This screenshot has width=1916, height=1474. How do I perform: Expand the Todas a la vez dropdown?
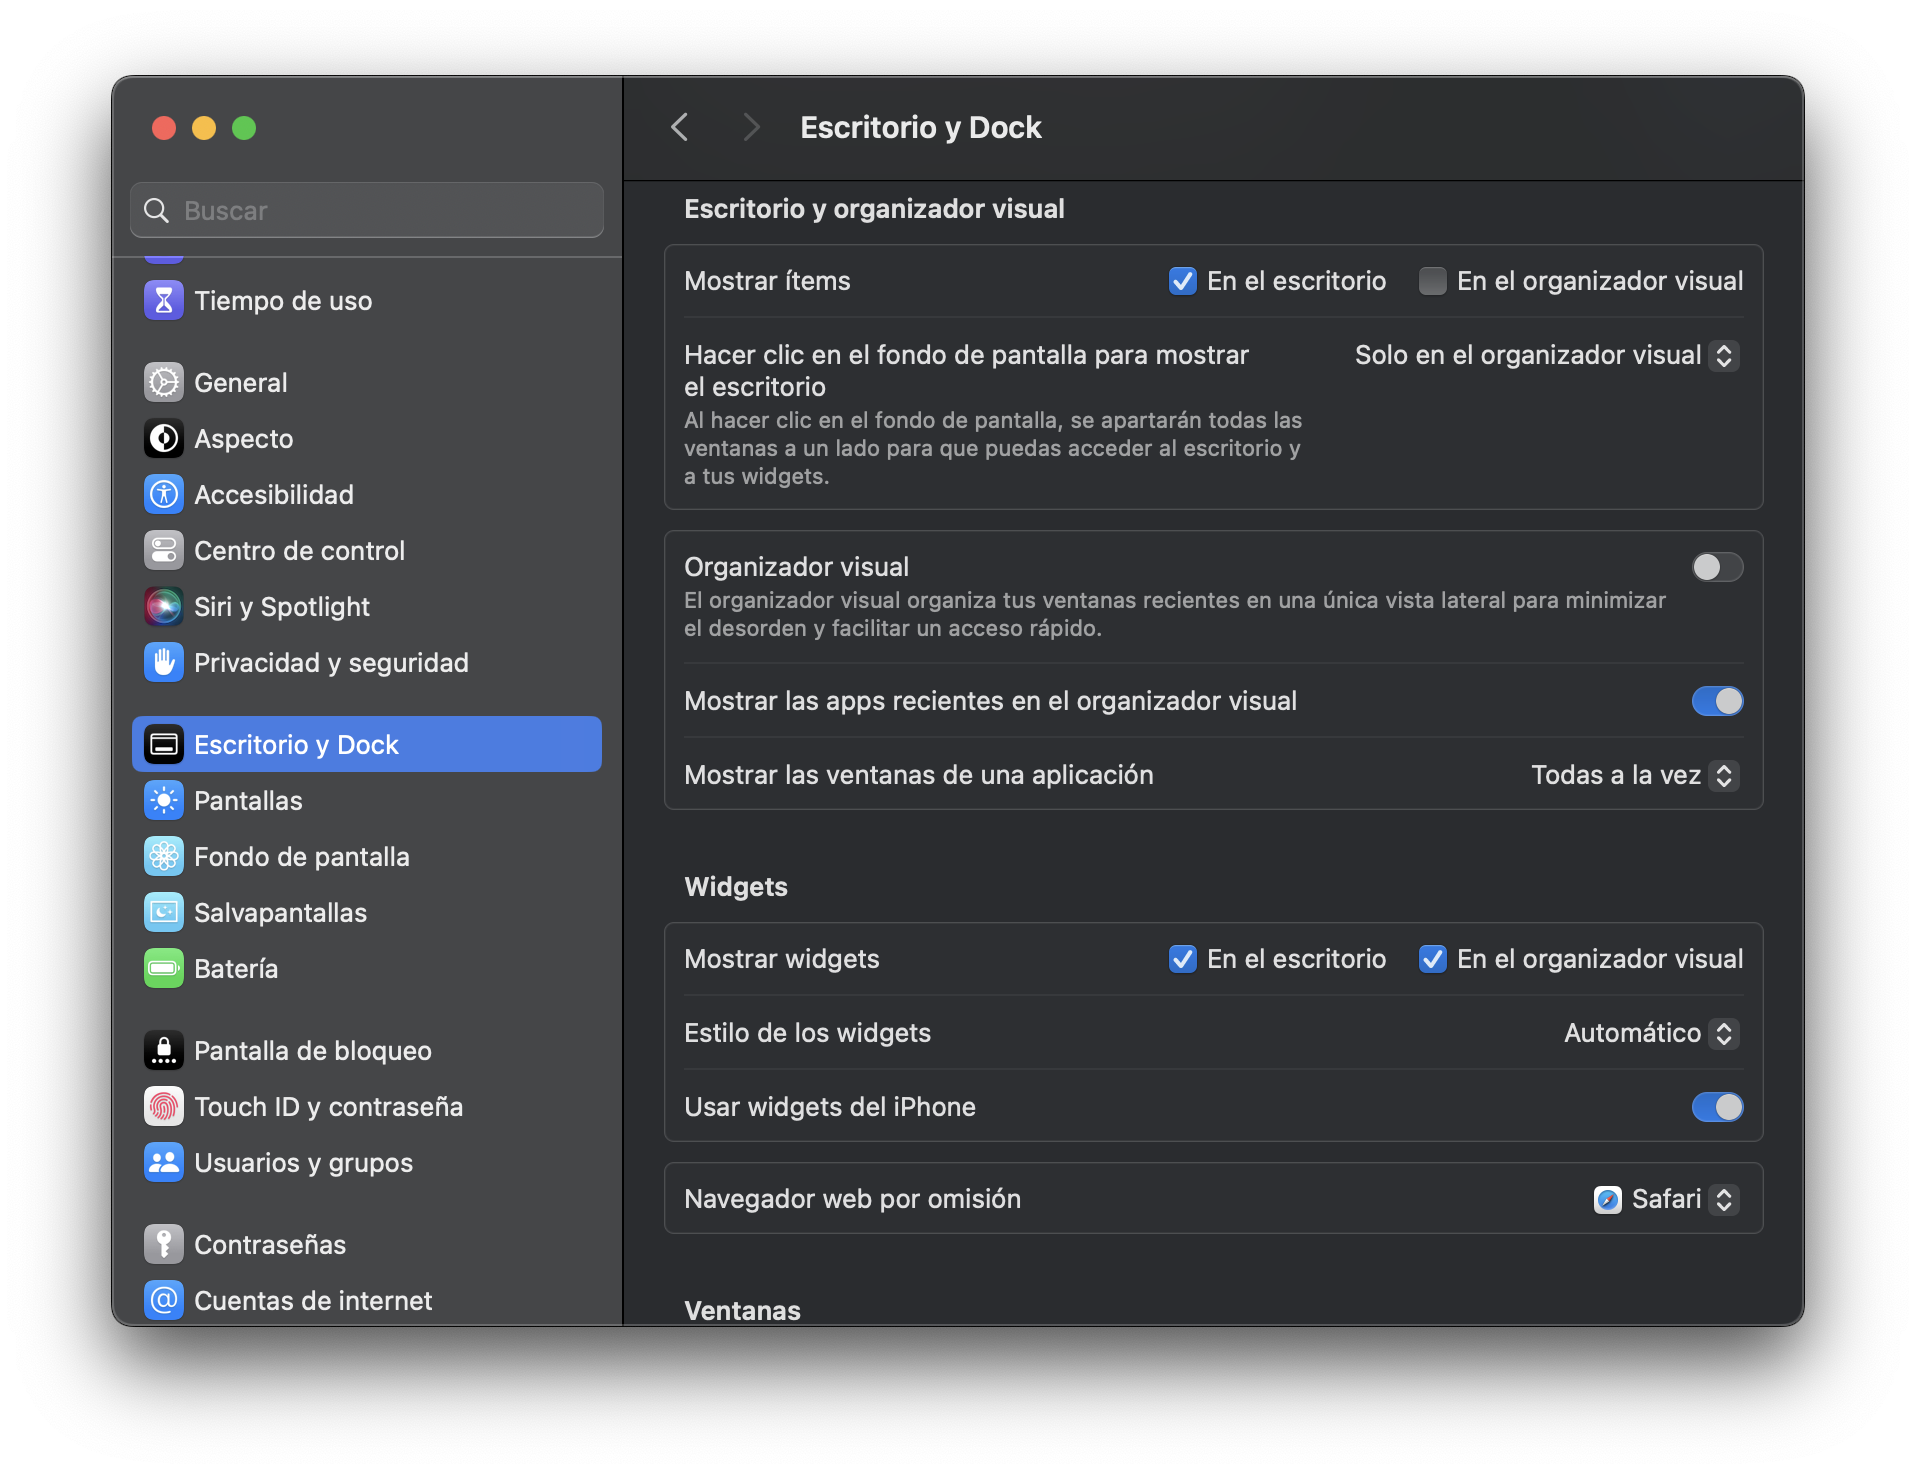tap(1634, 776)
